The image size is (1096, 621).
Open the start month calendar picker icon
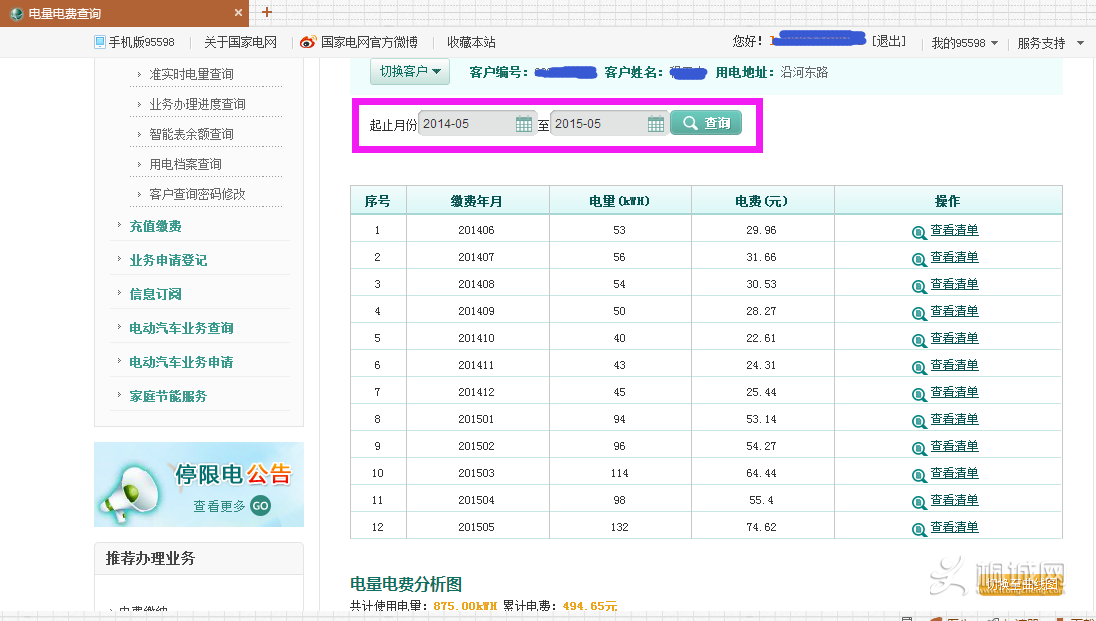tap(524, 122)
